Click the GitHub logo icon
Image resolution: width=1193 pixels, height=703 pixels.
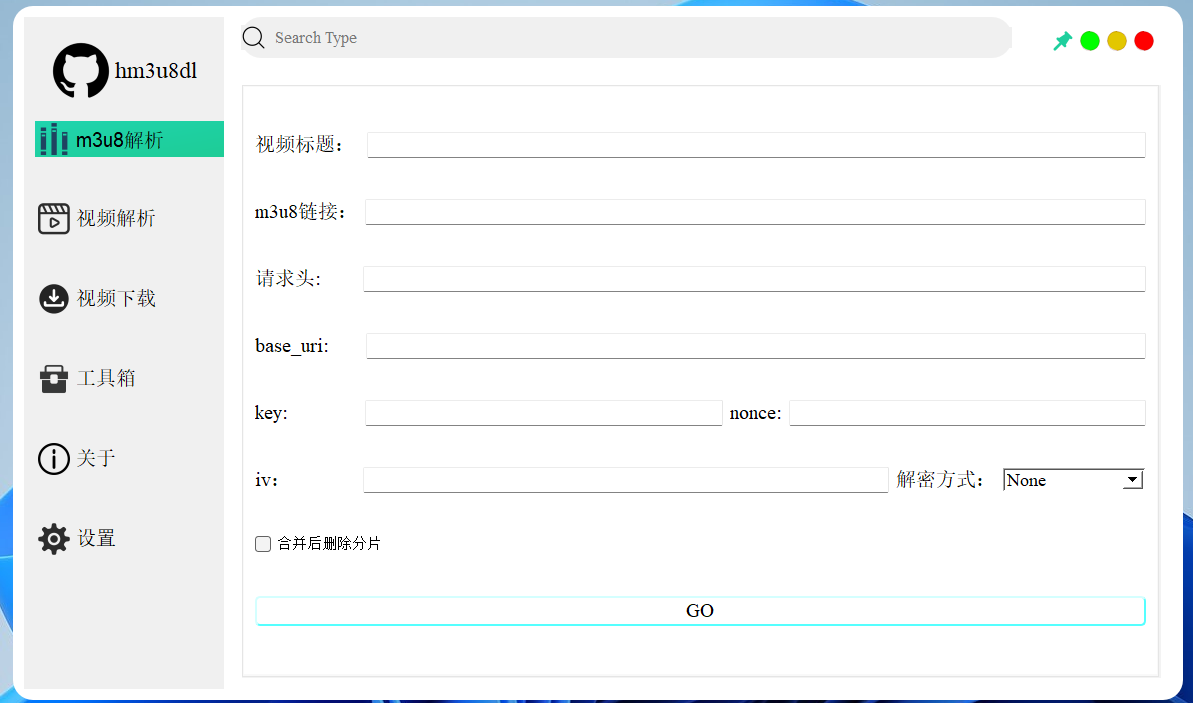coord(81,71)
